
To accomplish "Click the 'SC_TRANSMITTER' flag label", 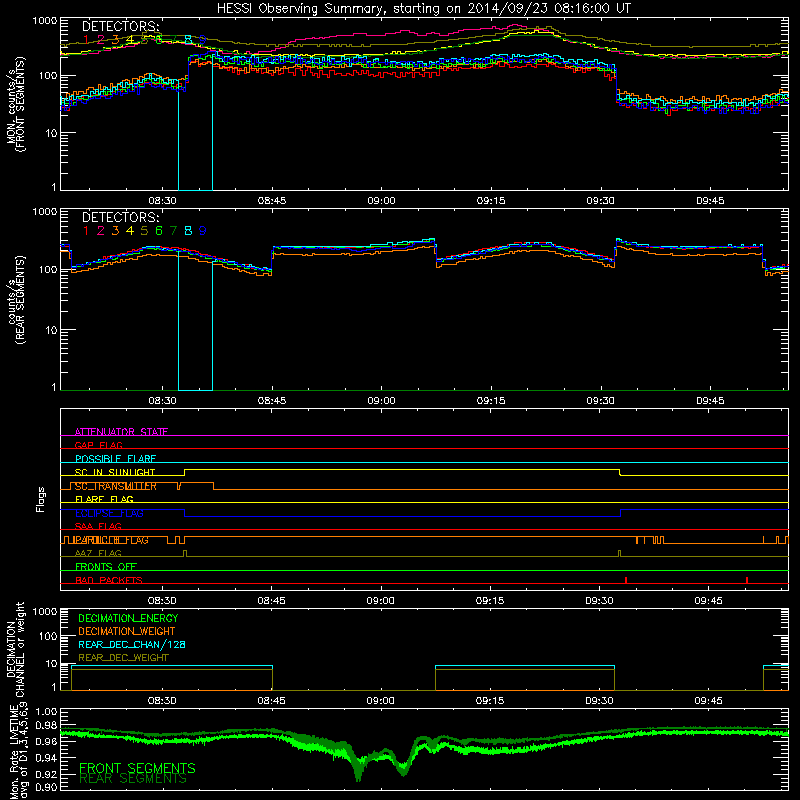I will 116,486.
